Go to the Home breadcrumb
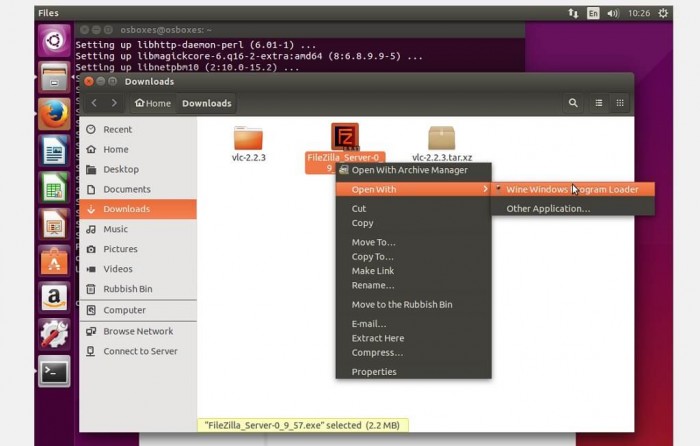This screenshot has width=700, height=446. tap(153, 103)
